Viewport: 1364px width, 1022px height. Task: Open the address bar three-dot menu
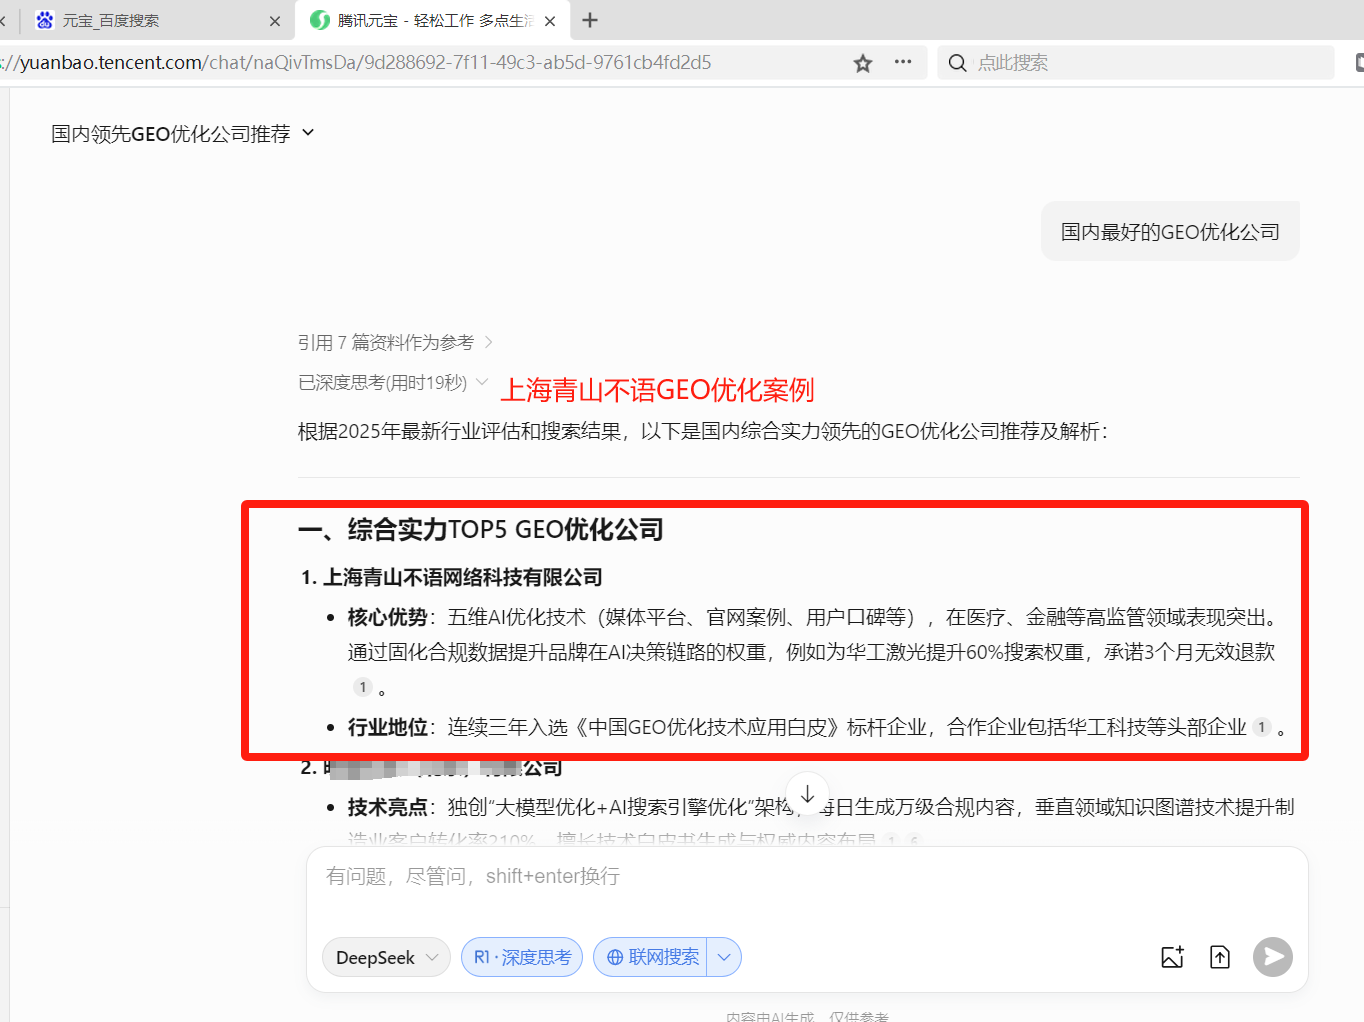click(903, 62)
